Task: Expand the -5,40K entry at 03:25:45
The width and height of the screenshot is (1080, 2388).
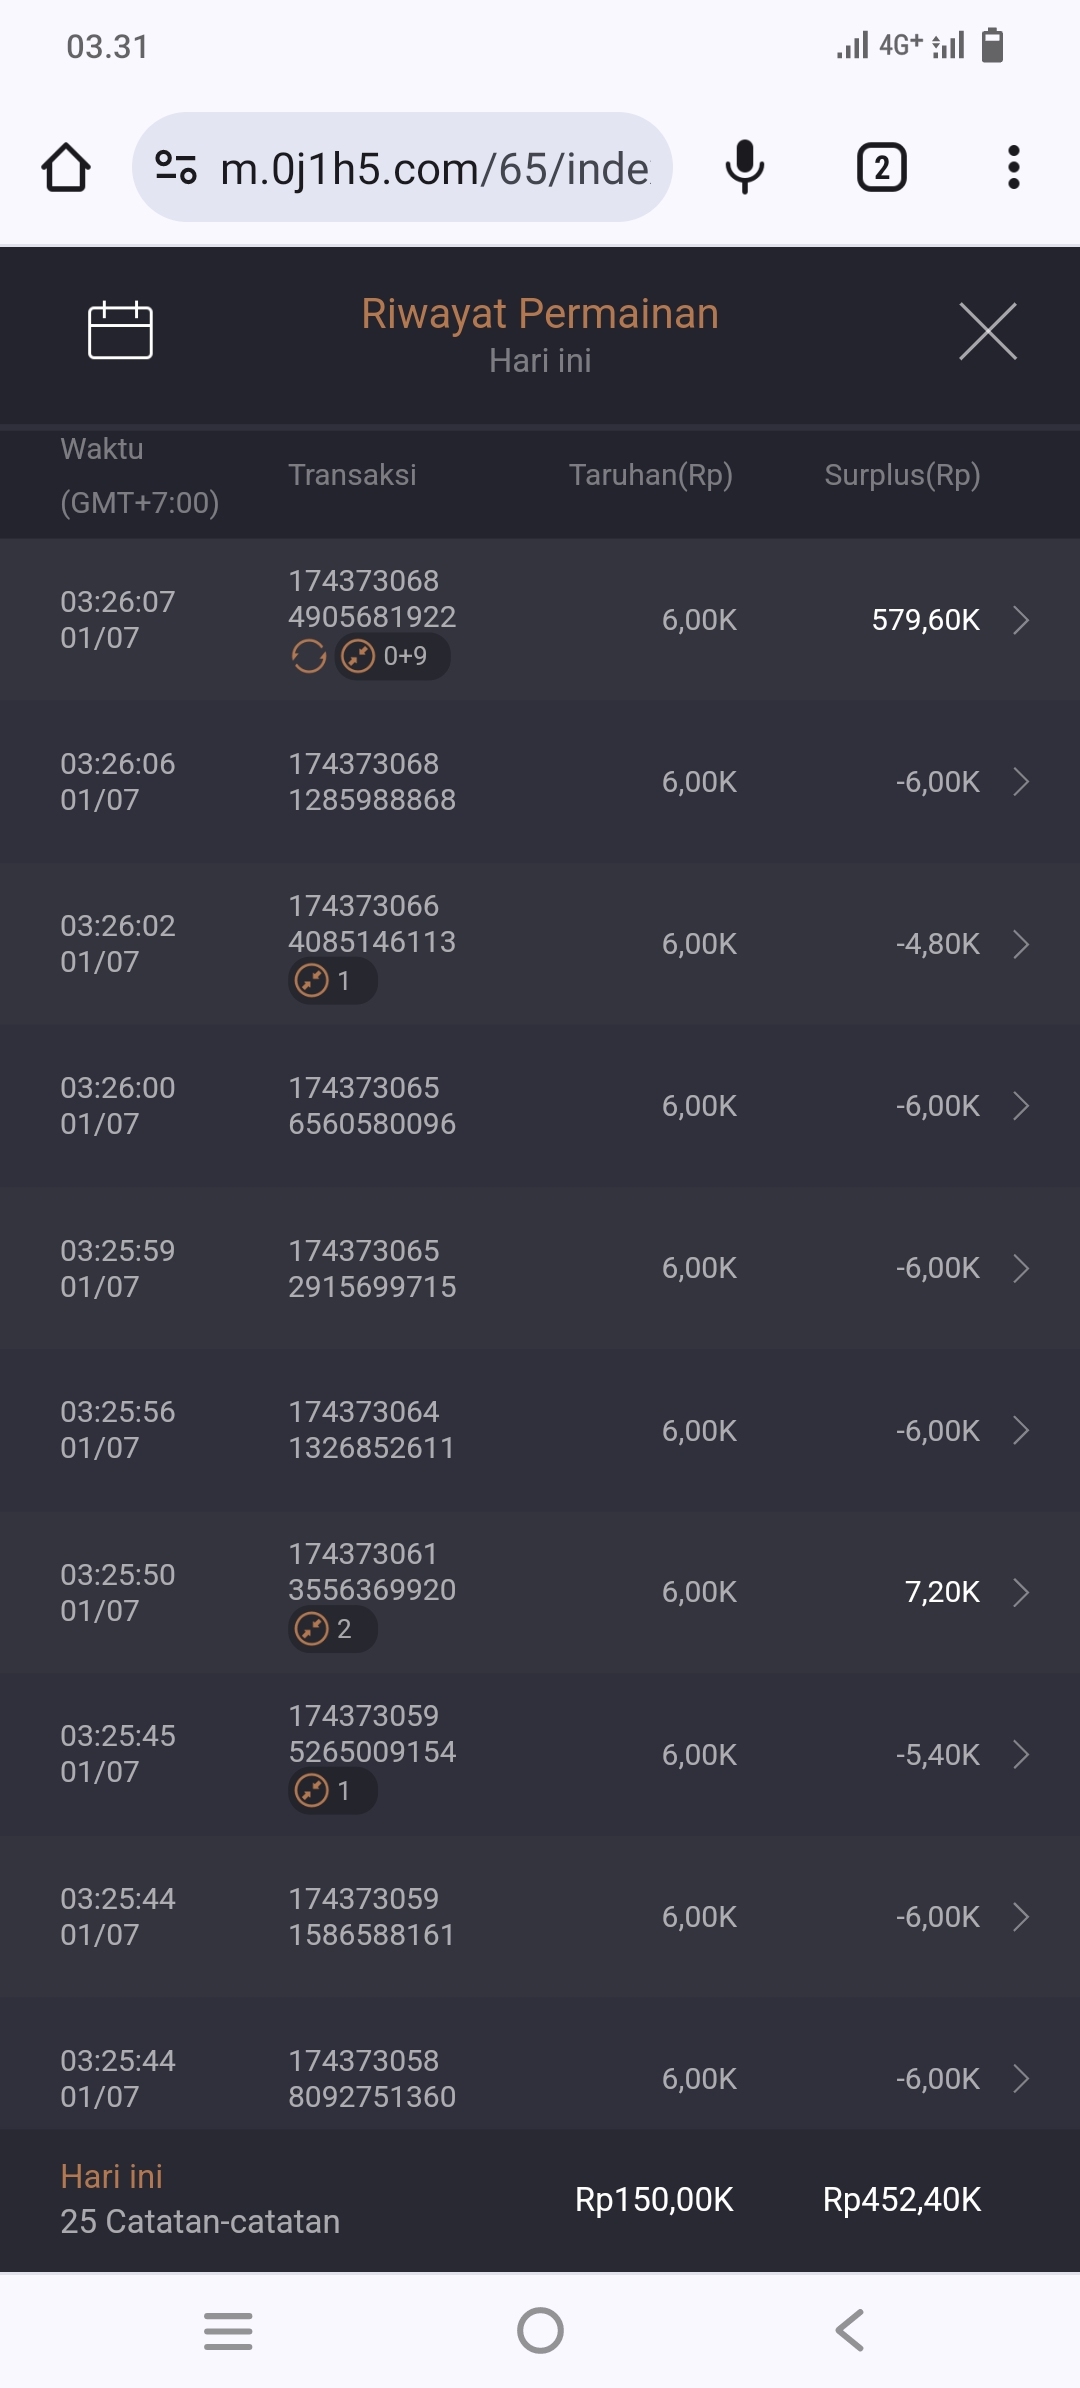Action: [1021, 1754]
